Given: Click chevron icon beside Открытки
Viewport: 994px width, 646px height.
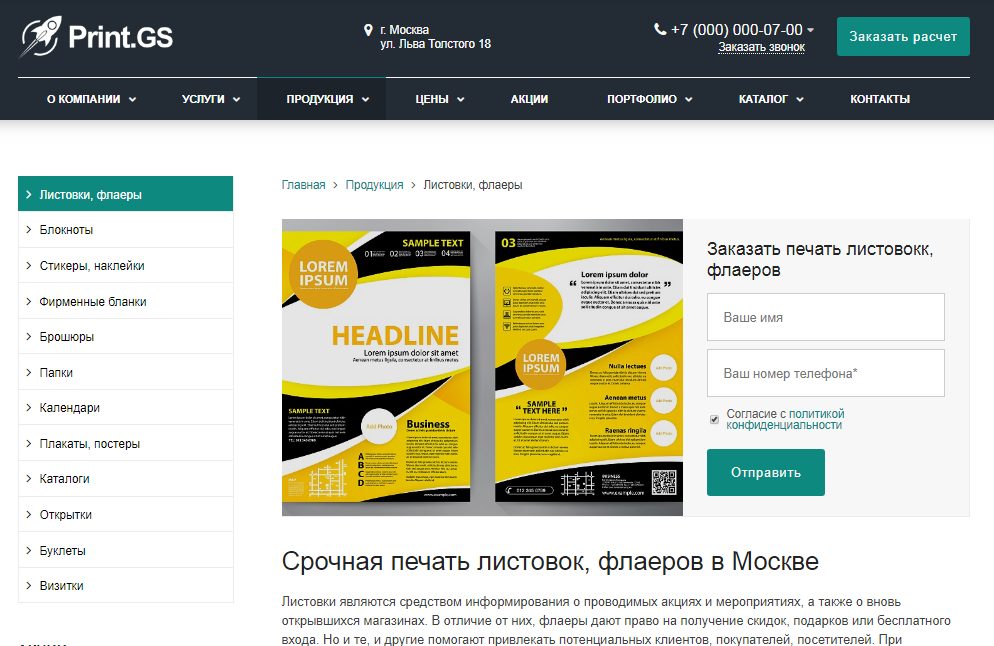Looking at the screenshot, I should (x=29, y=514).
